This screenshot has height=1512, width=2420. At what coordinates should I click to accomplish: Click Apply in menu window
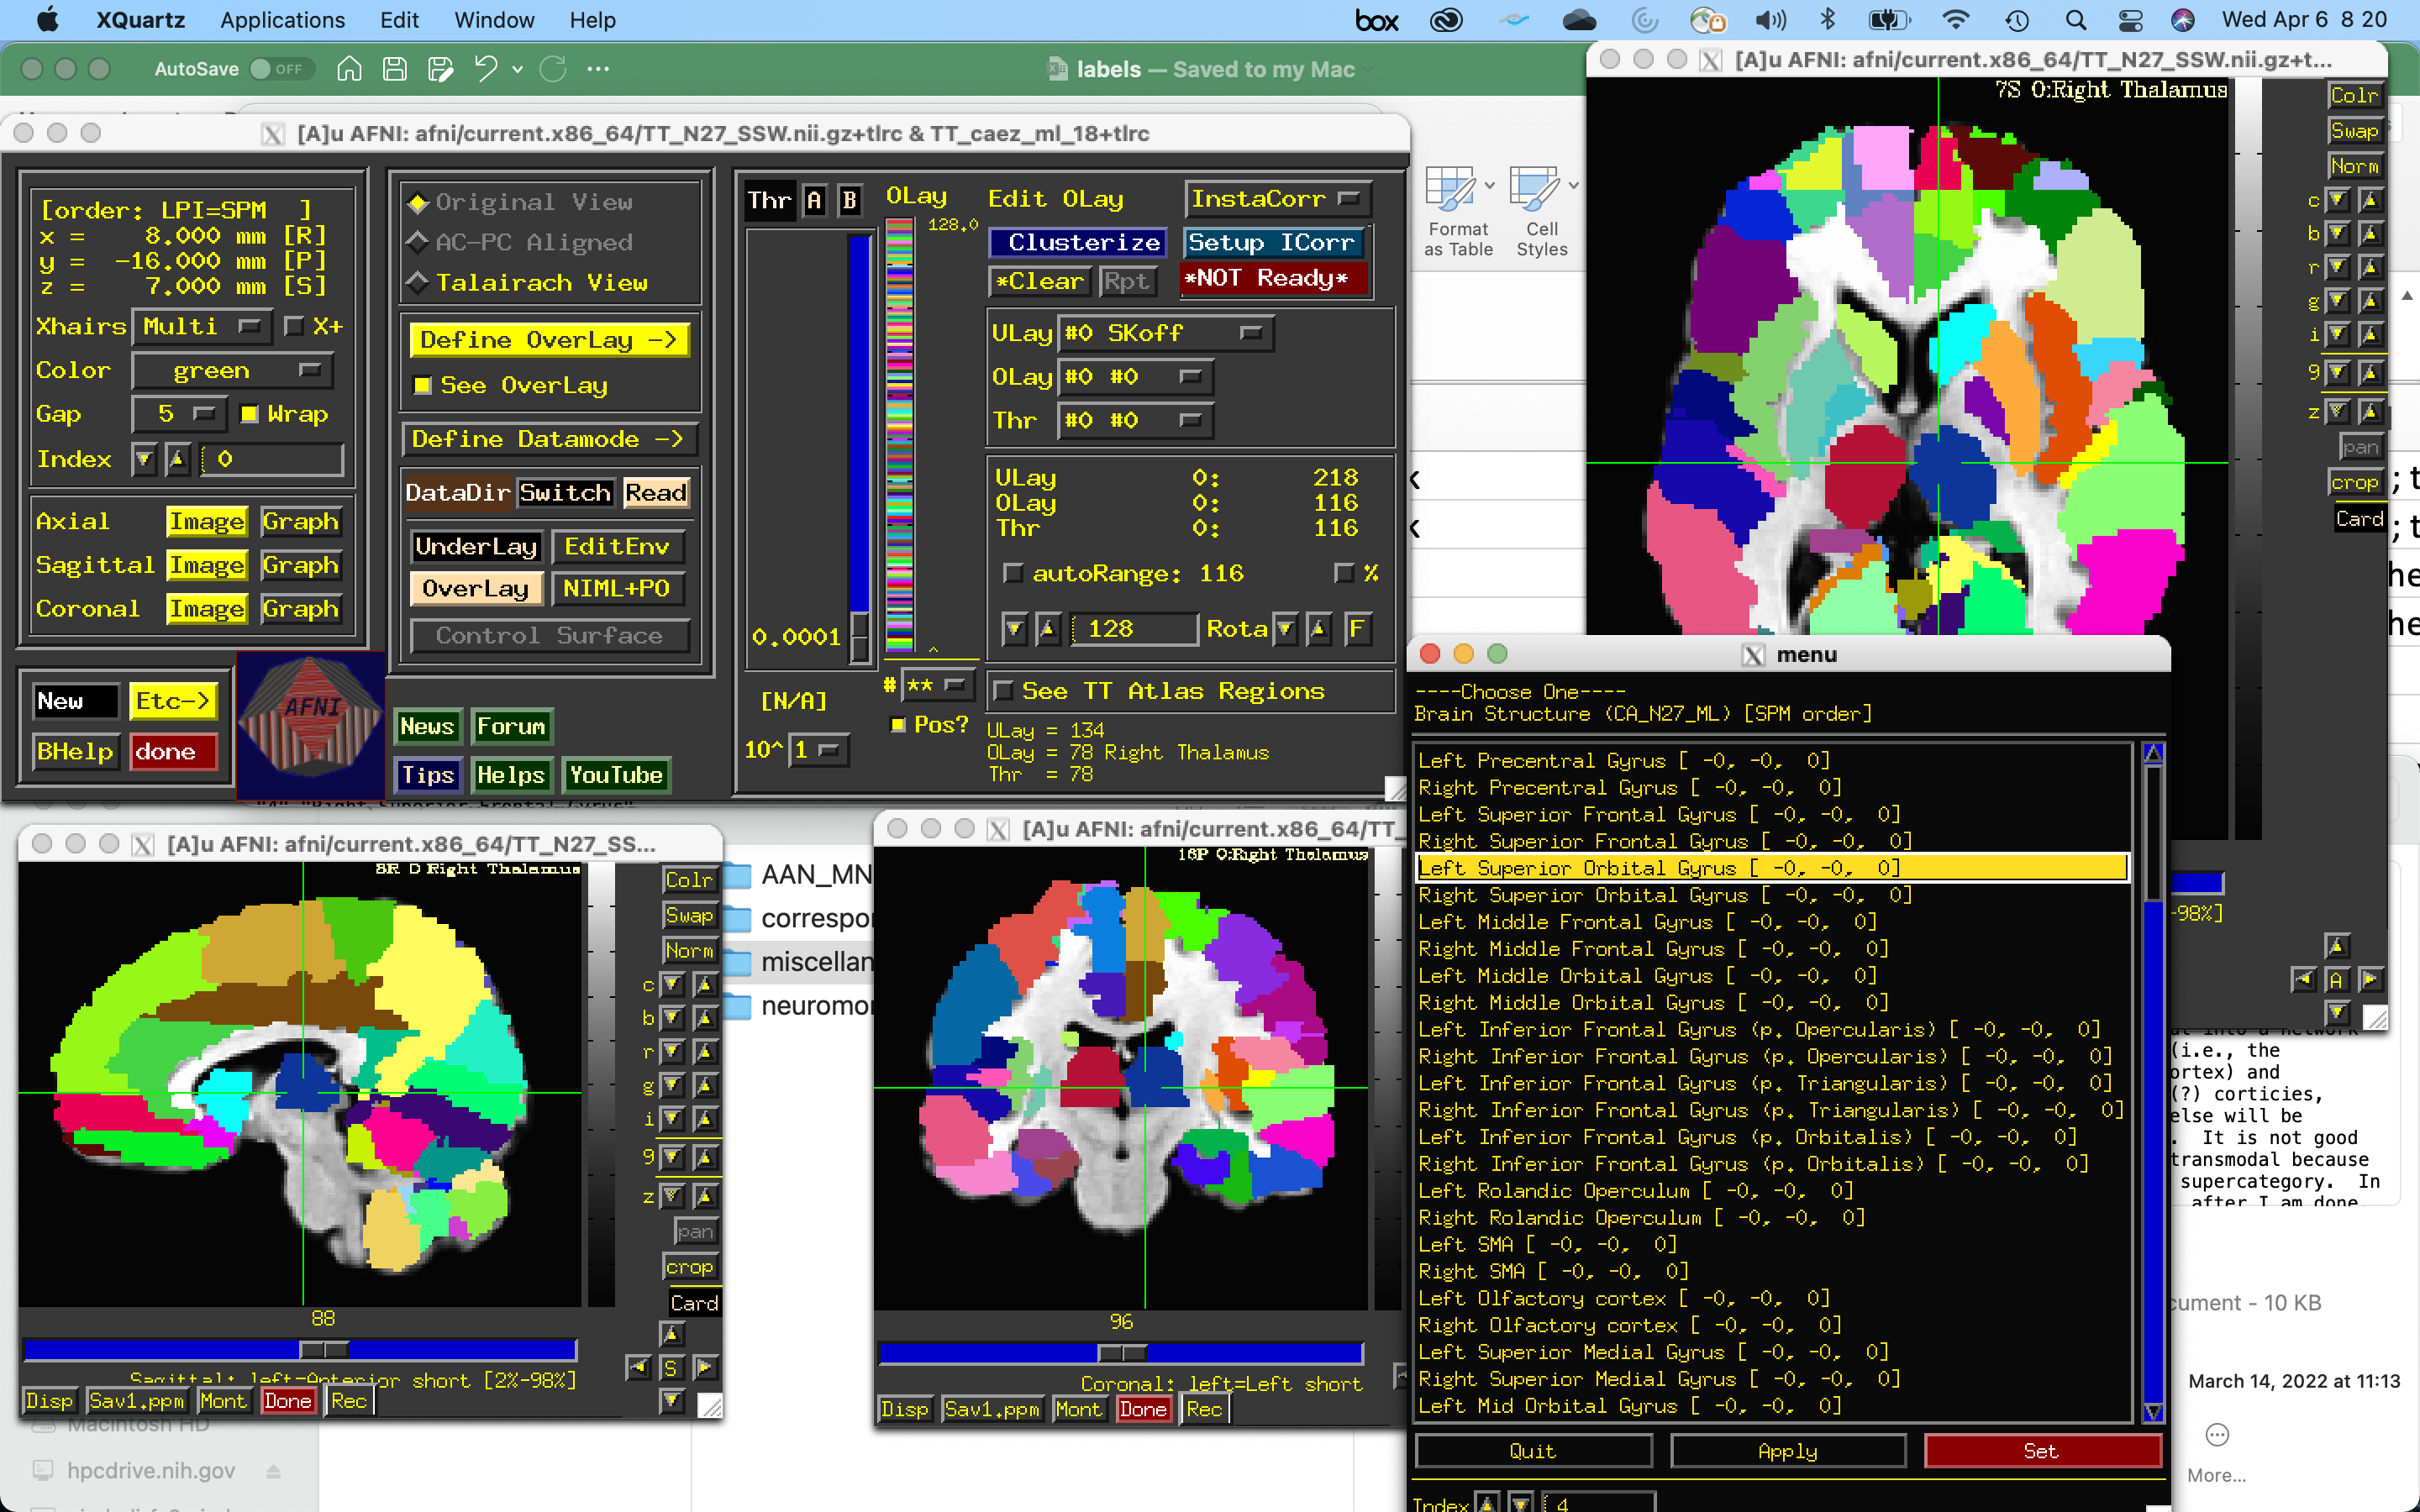pos(1787,1451)
